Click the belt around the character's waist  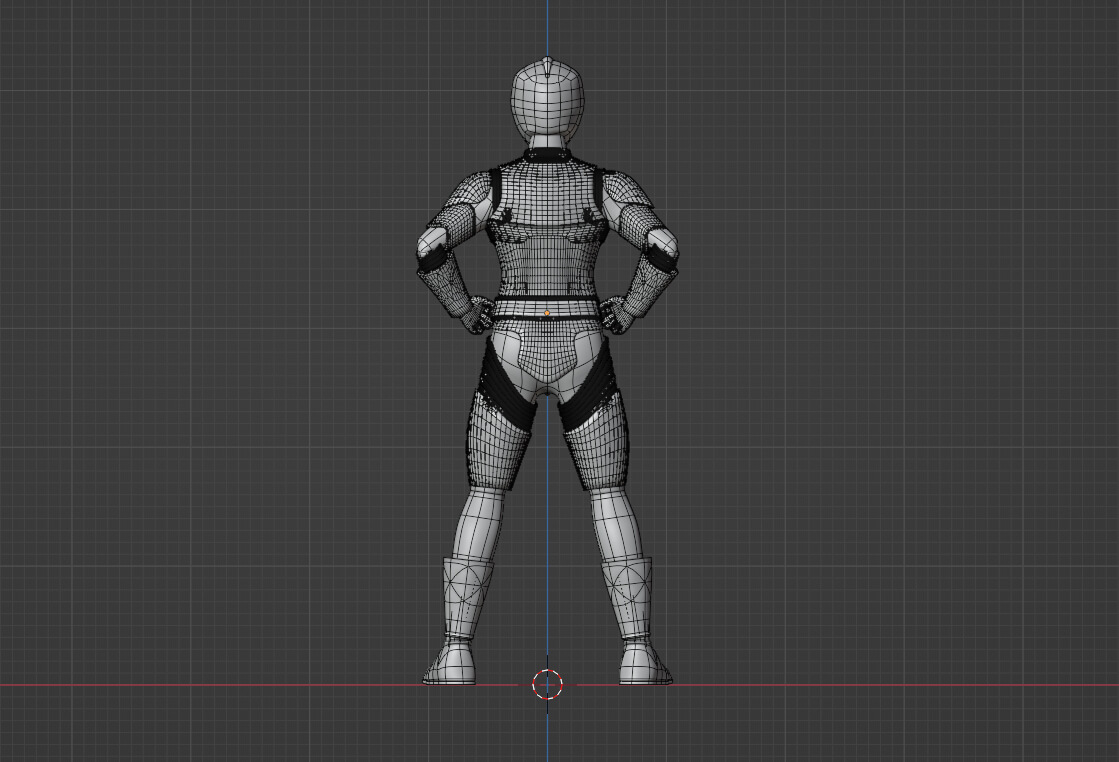547,307
